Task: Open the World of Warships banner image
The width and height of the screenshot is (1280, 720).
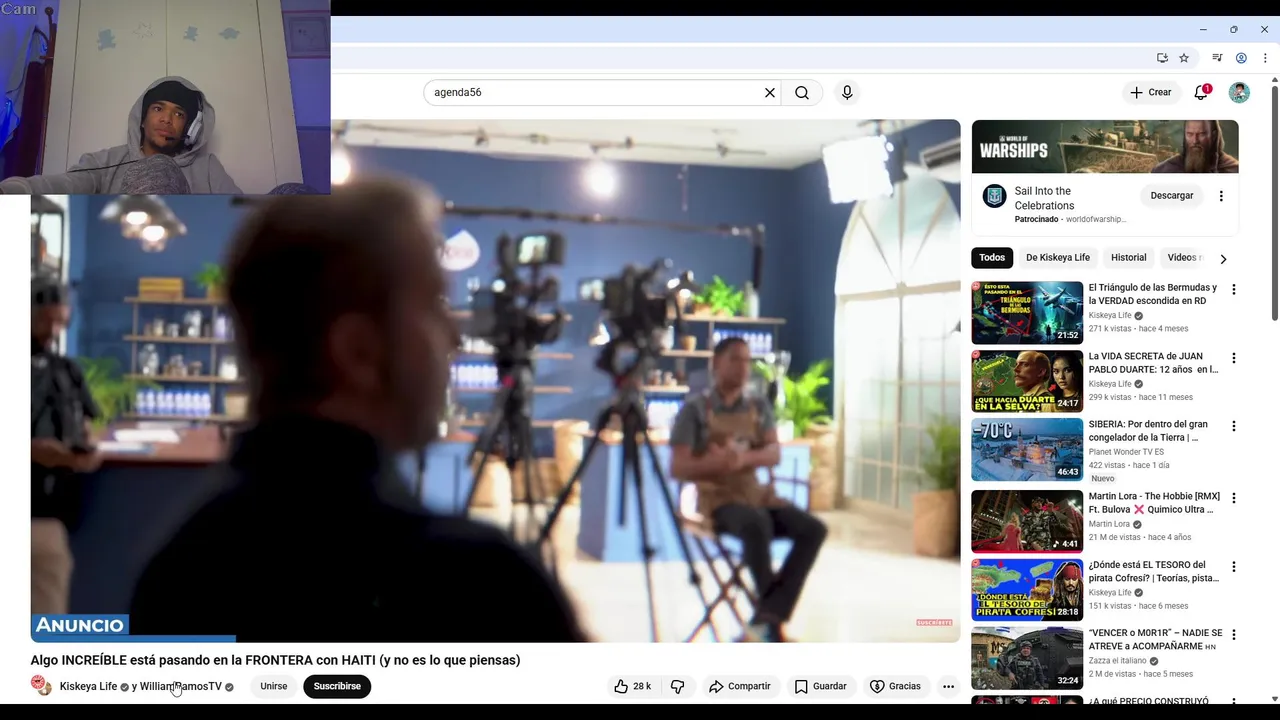Action: (x=1105, y=147)
